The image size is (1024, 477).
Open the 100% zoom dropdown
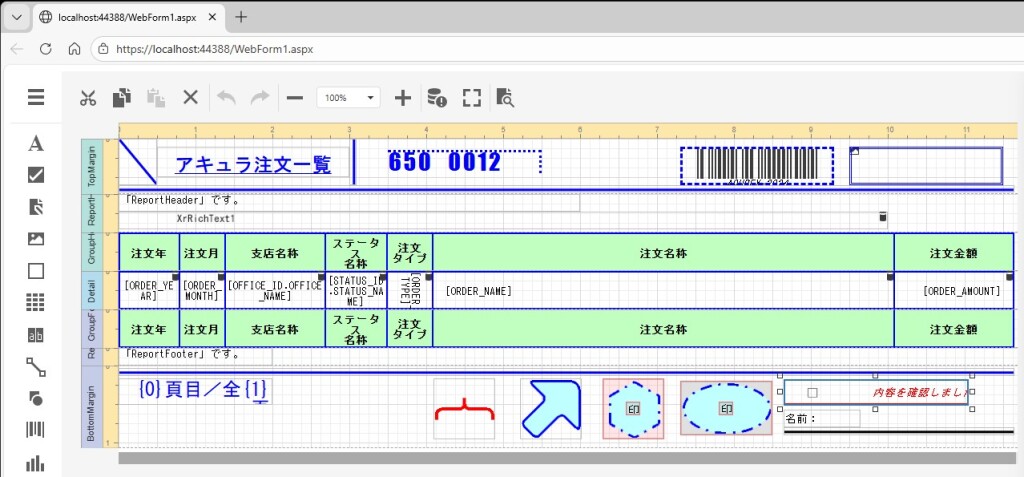pyautogui.click(x=348, y=98)
